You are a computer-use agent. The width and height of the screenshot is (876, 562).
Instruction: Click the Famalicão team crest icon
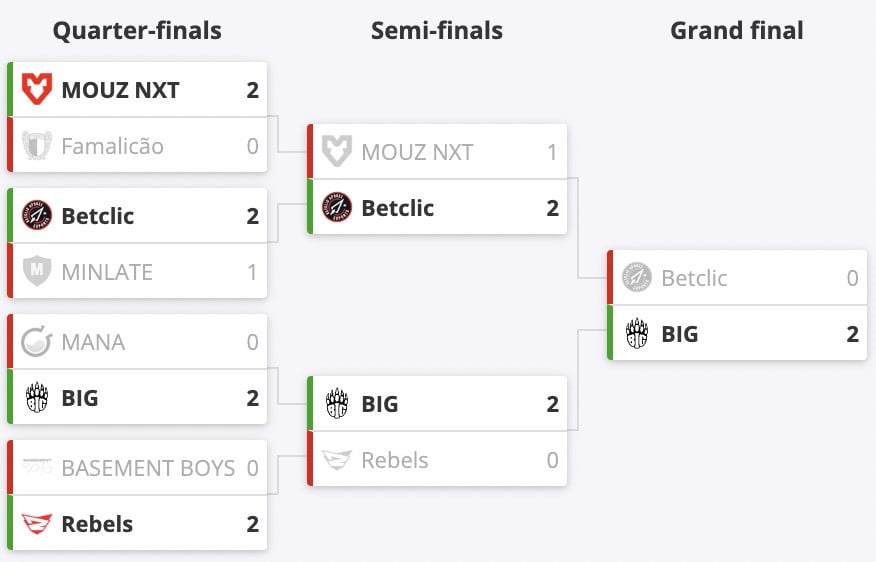click(37, 146)
